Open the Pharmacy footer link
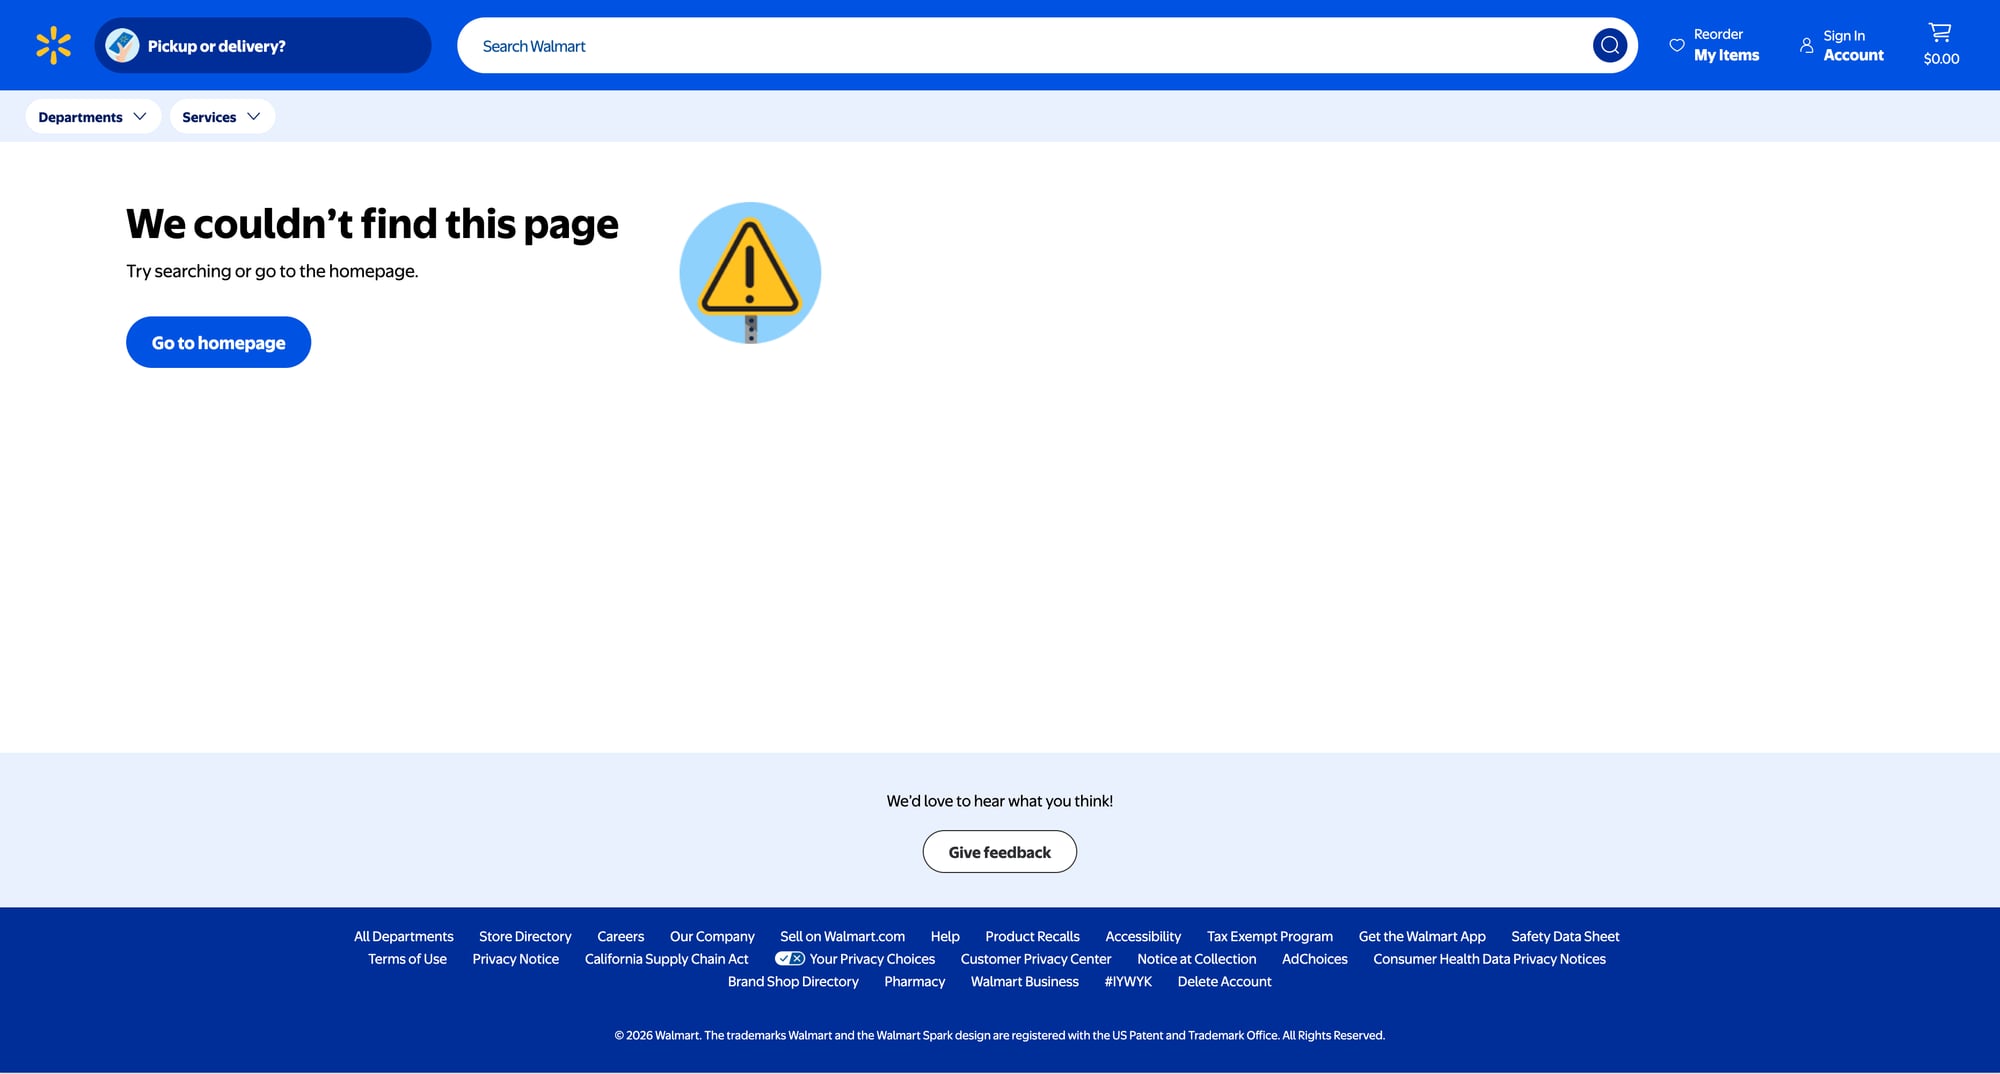2000x1074 pixels. [914, 982]
